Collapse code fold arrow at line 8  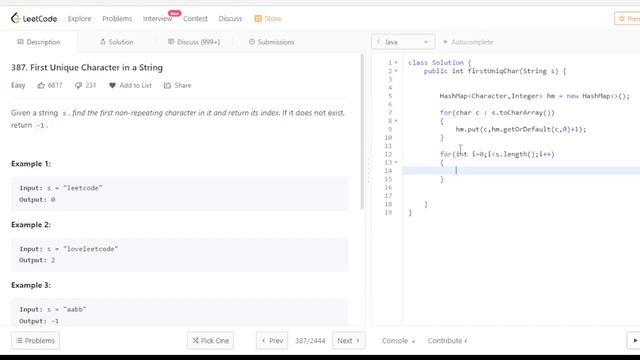pyautogui.click(x=396, y=121)
